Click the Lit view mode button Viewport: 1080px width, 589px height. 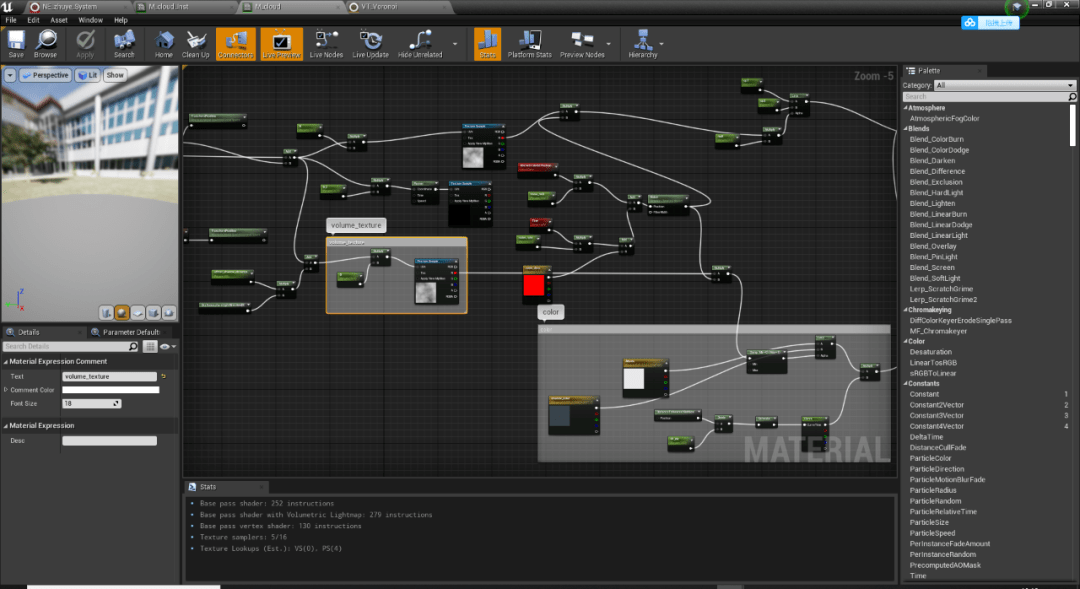87,75
